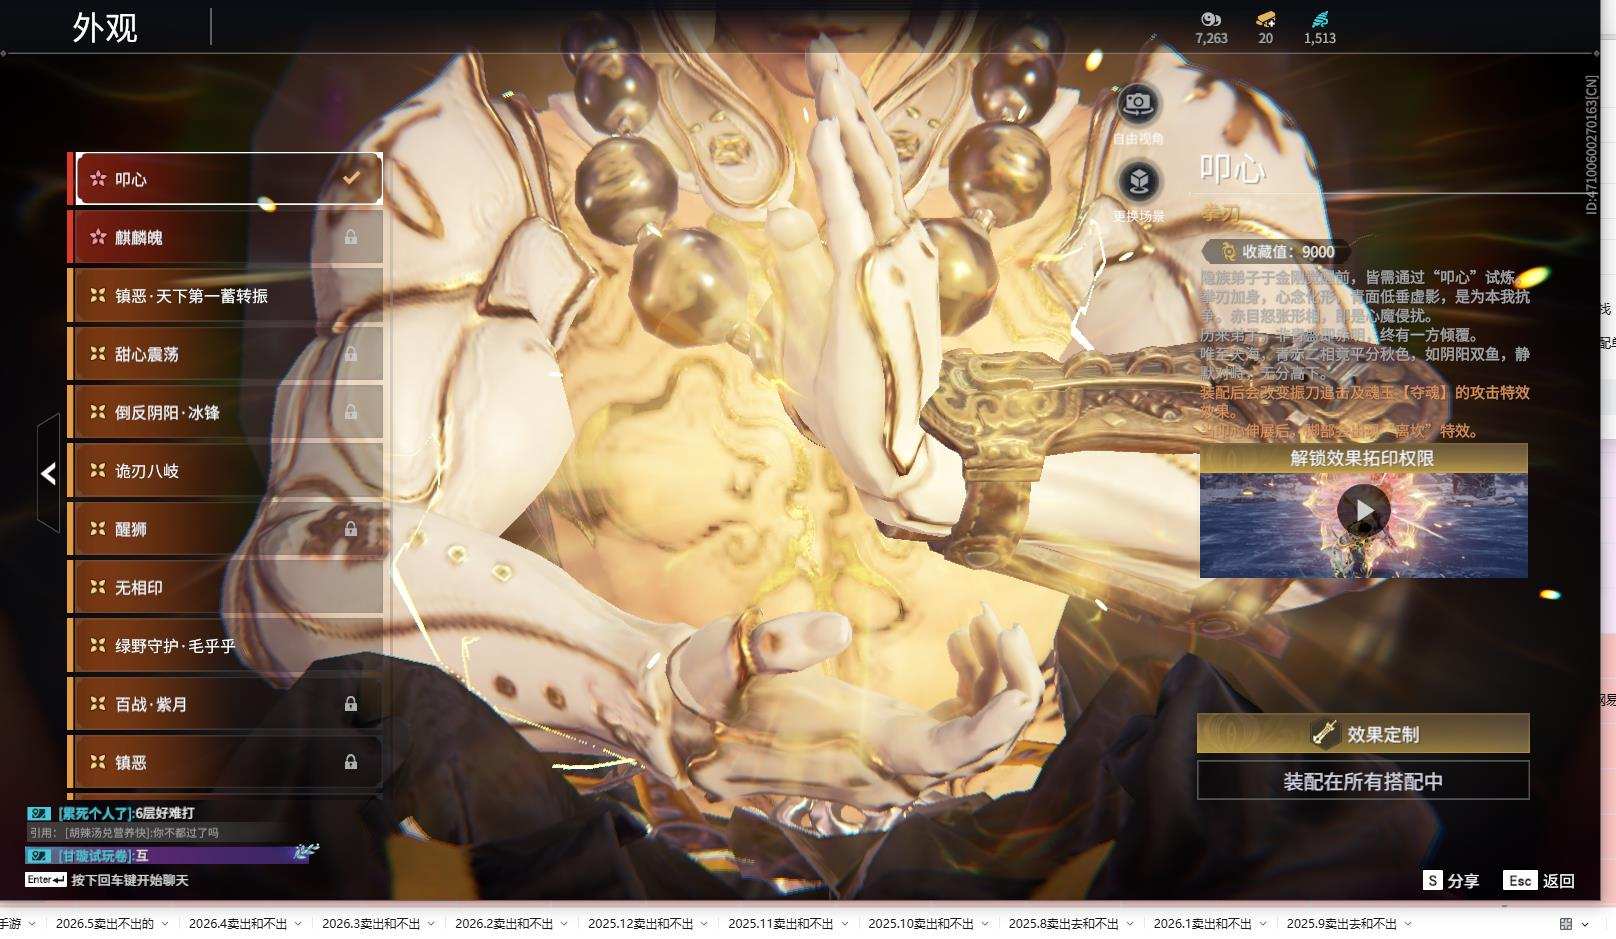Viewport: 1616px width, 939px height.
Task: Click the 装配在所有搭配中 button
Action: pos(1363,781)
